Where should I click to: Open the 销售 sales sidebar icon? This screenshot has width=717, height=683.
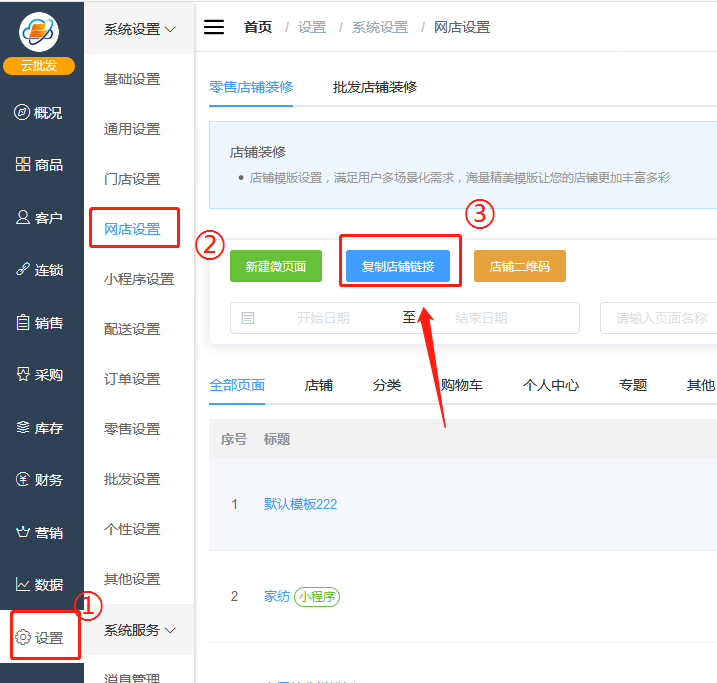point(22,322)
